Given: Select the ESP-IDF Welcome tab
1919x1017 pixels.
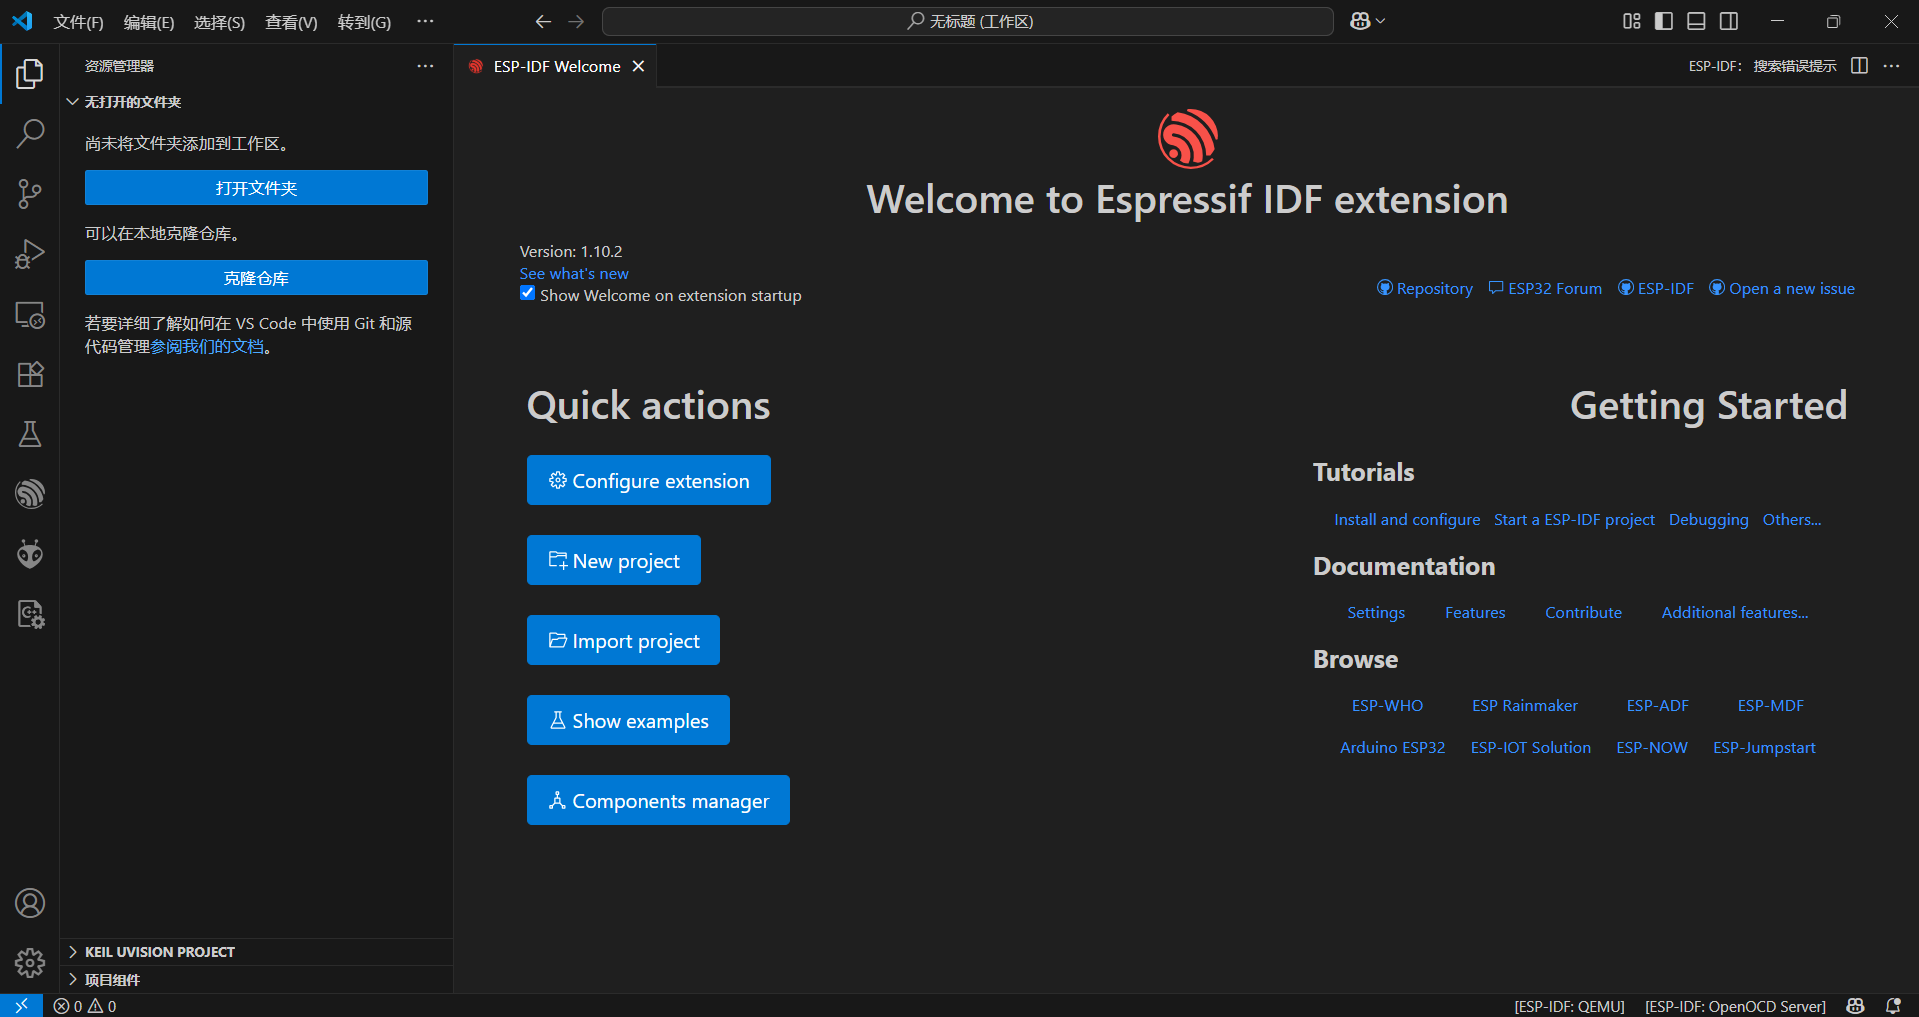Looking at the screenshot, I should pos(556,66).
